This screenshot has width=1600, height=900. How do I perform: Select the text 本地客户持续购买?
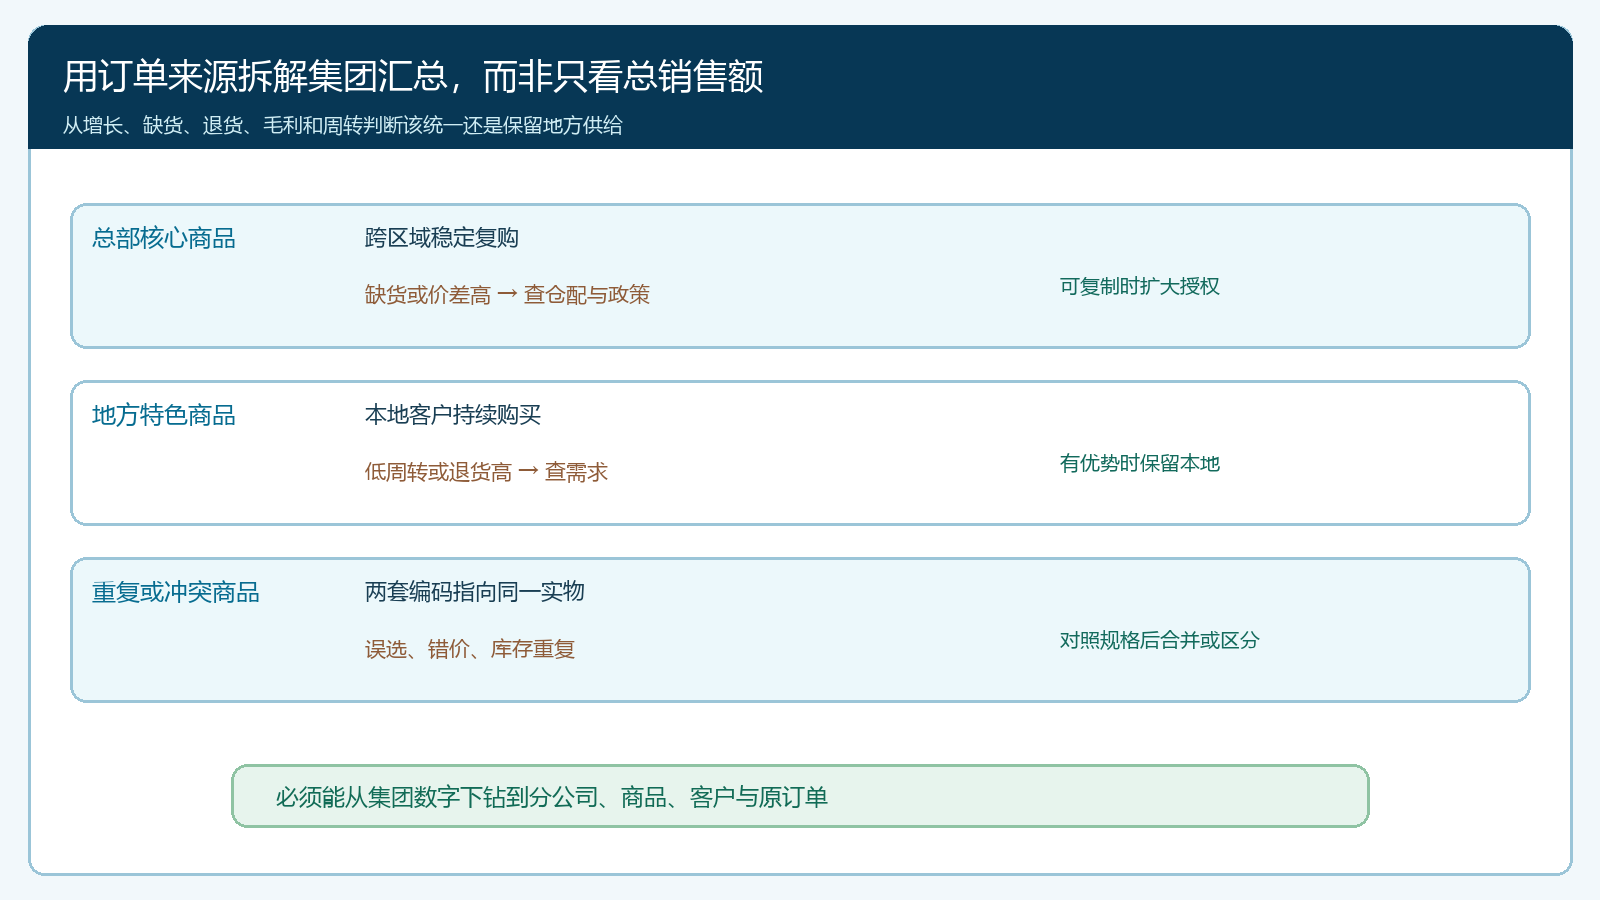[453, 415]
